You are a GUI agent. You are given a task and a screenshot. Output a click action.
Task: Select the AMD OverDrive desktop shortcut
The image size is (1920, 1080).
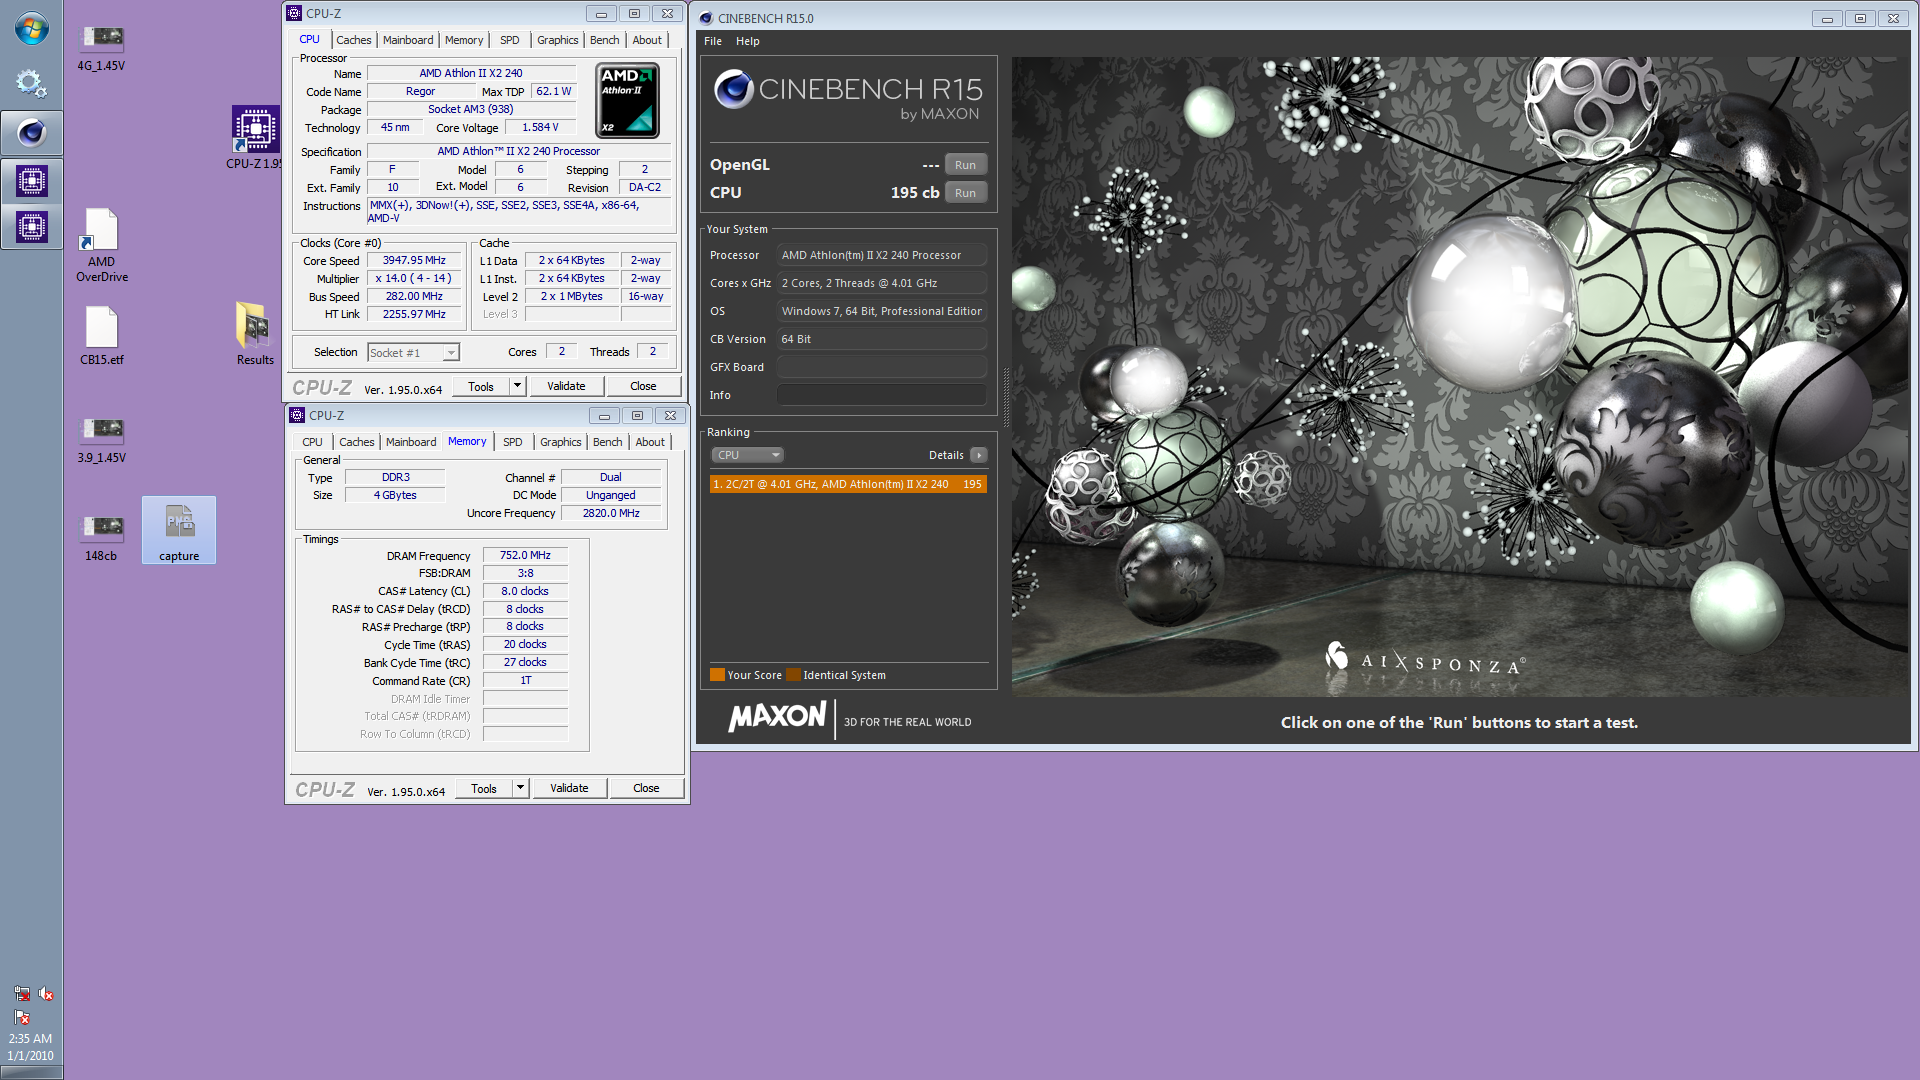click(101, 246)
